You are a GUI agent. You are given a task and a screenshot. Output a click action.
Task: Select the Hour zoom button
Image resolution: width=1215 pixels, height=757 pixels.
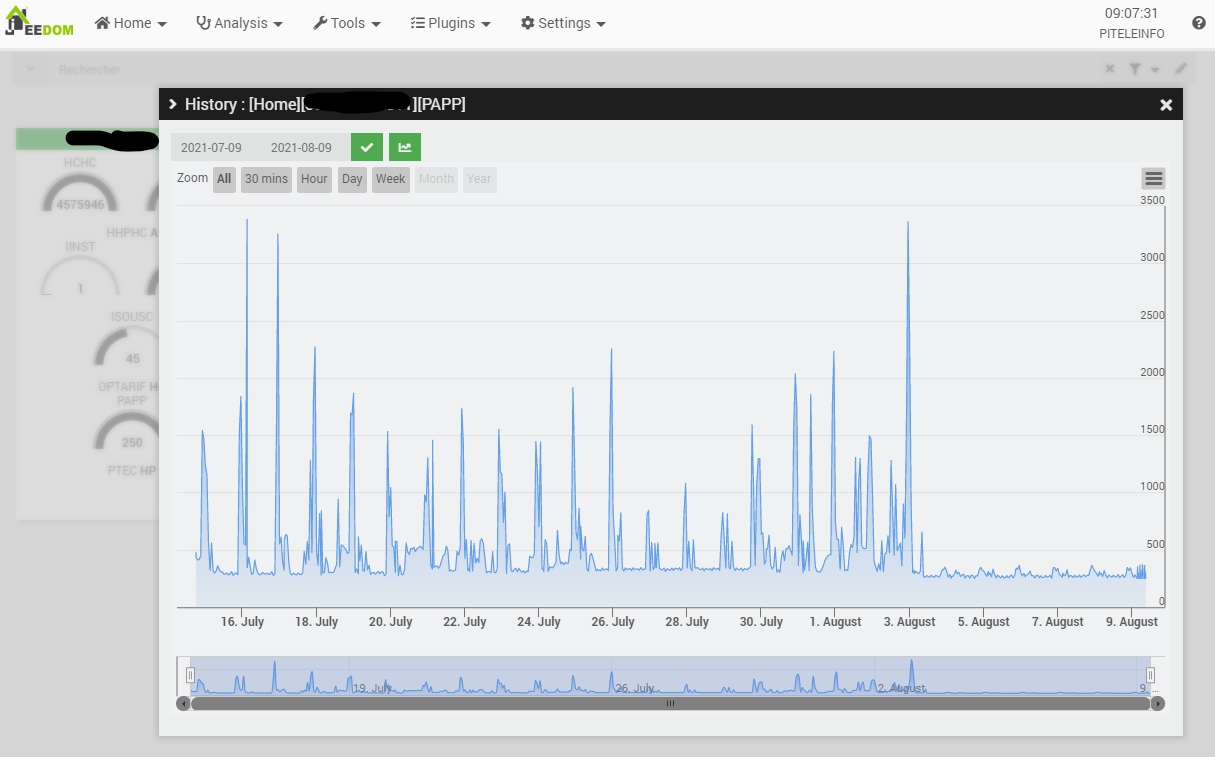pos(314,179)
